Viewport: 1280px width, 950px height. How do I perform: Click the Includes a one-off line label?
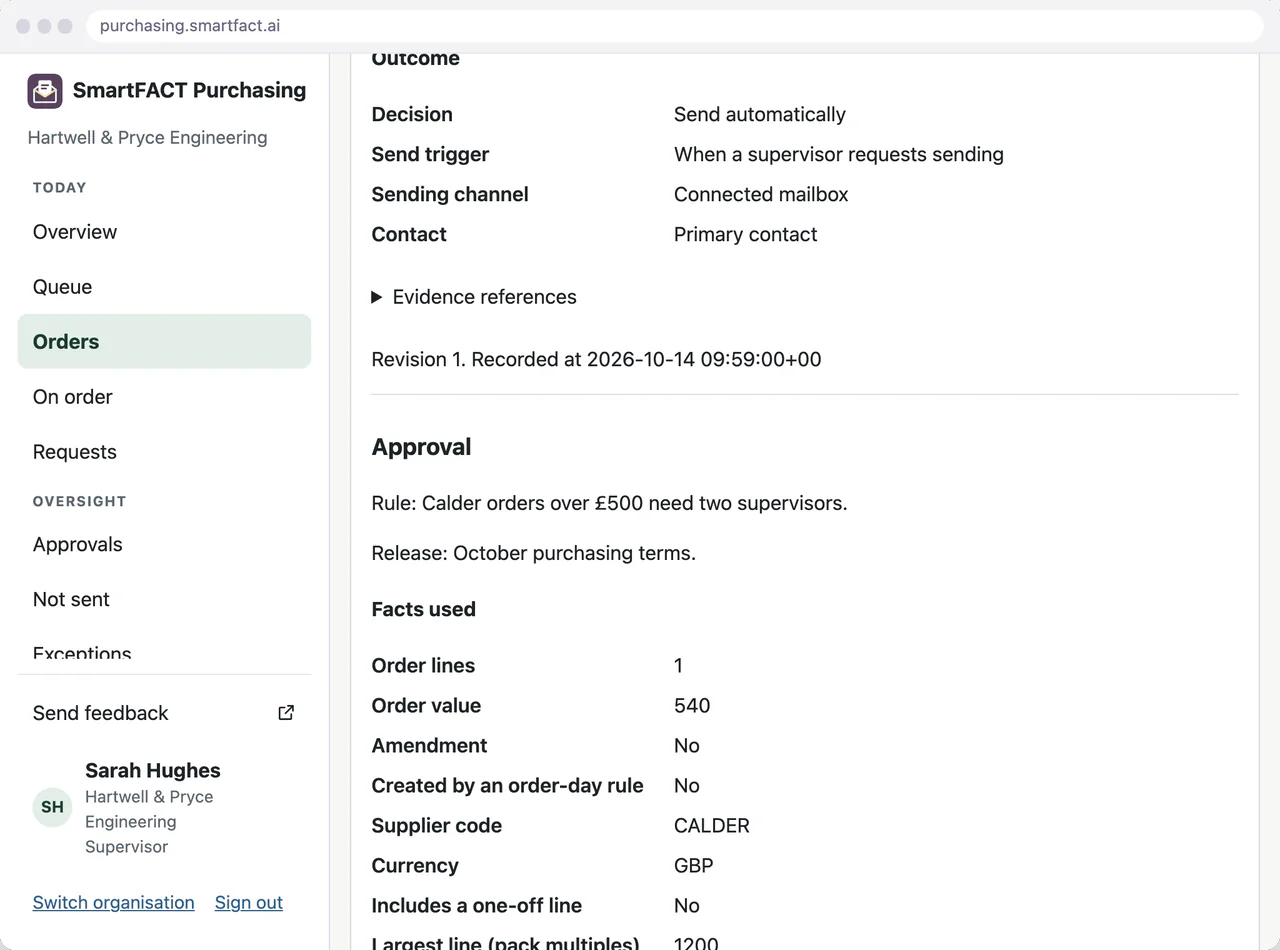[x=476, y=906]
